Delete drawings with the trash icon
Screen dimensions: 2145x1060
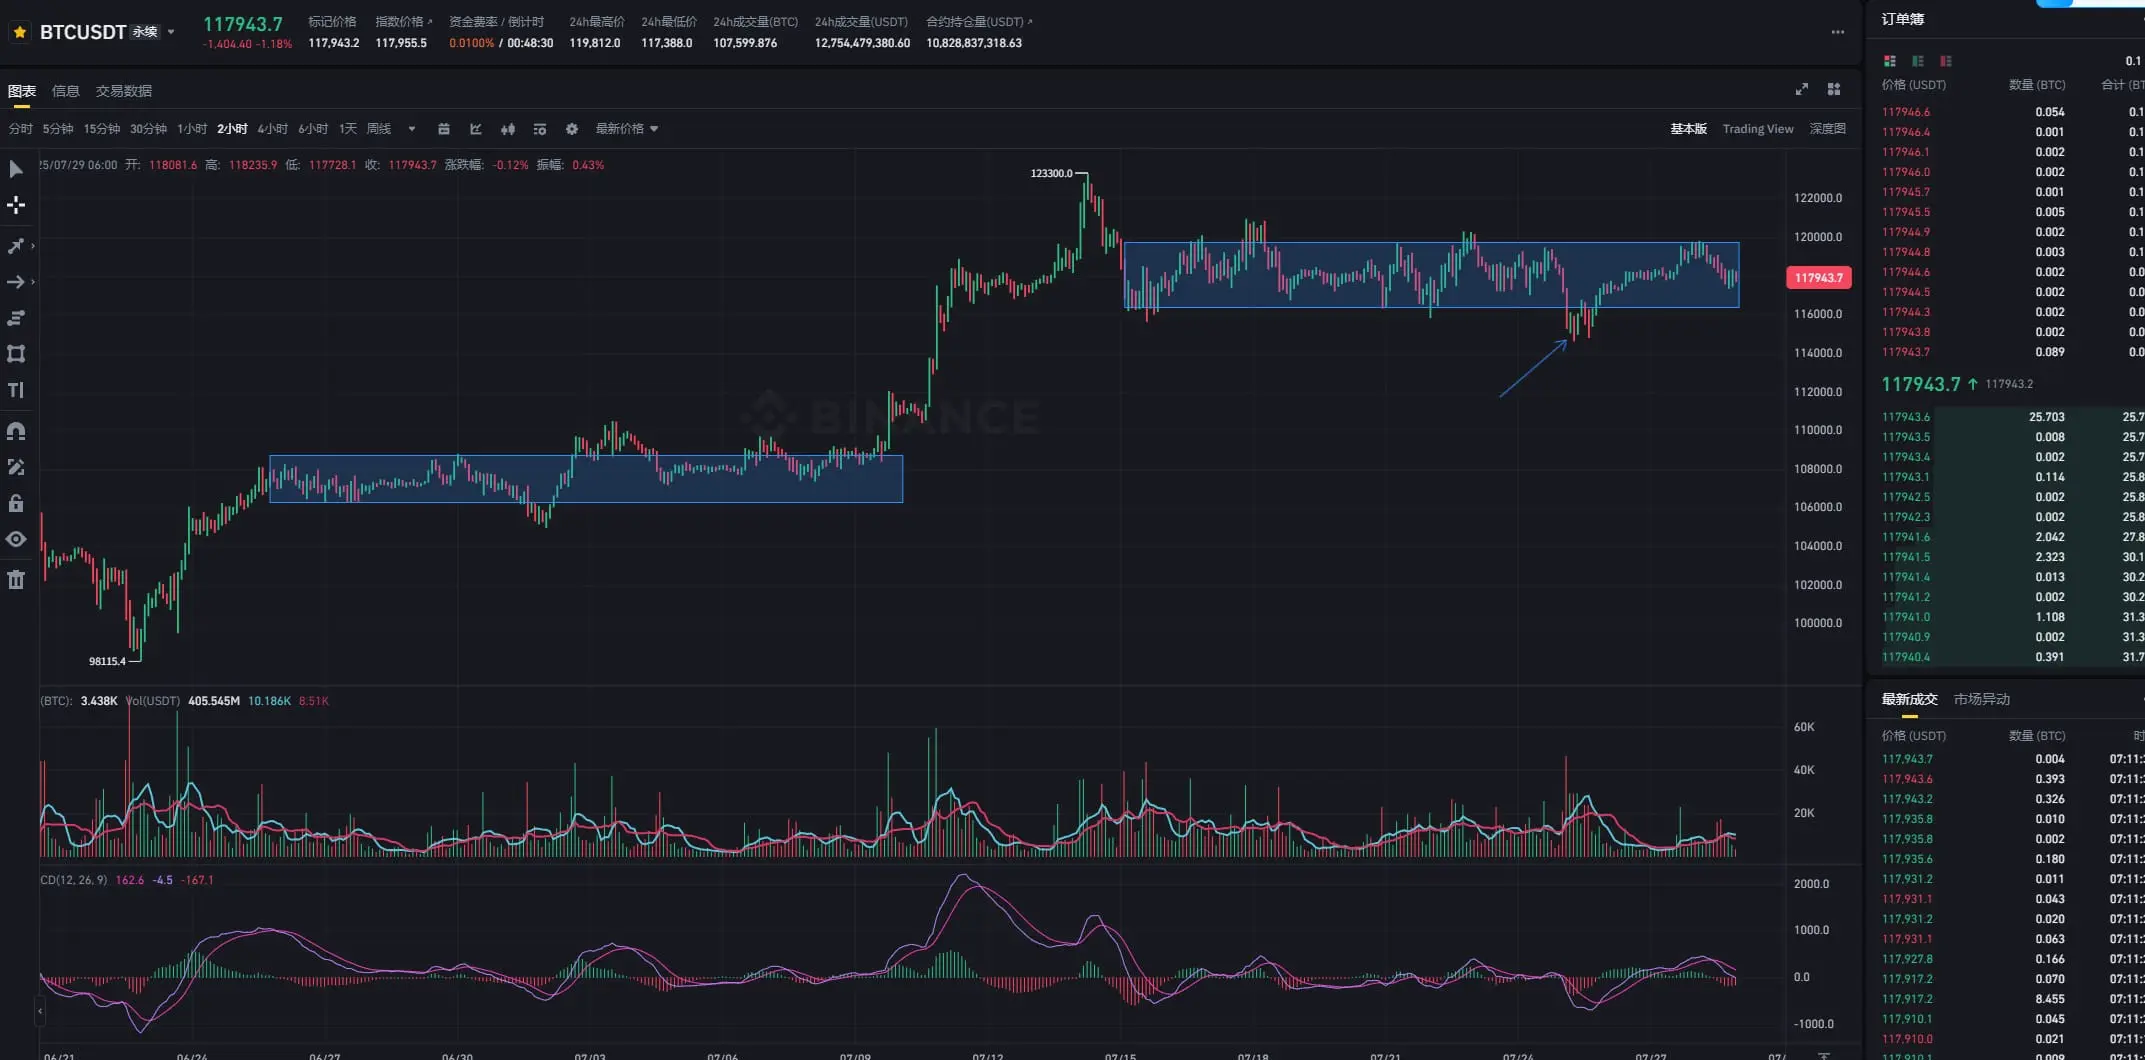[16, 580]
